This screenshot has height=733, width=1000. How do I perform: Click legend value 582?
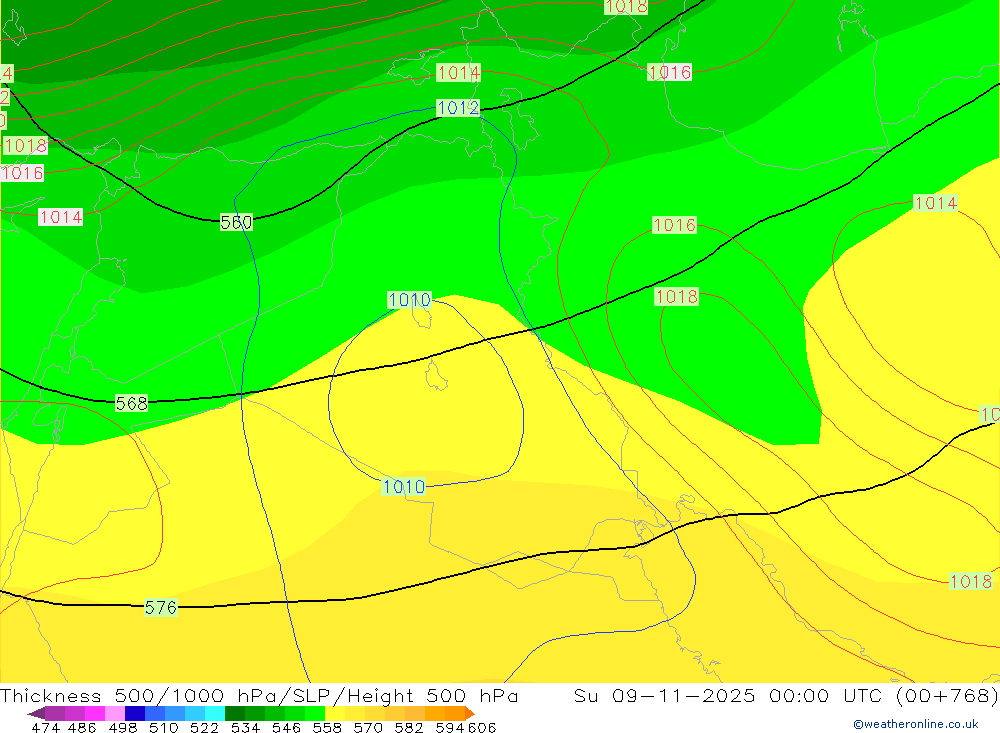pyautogui.click(x=408, y=727)
